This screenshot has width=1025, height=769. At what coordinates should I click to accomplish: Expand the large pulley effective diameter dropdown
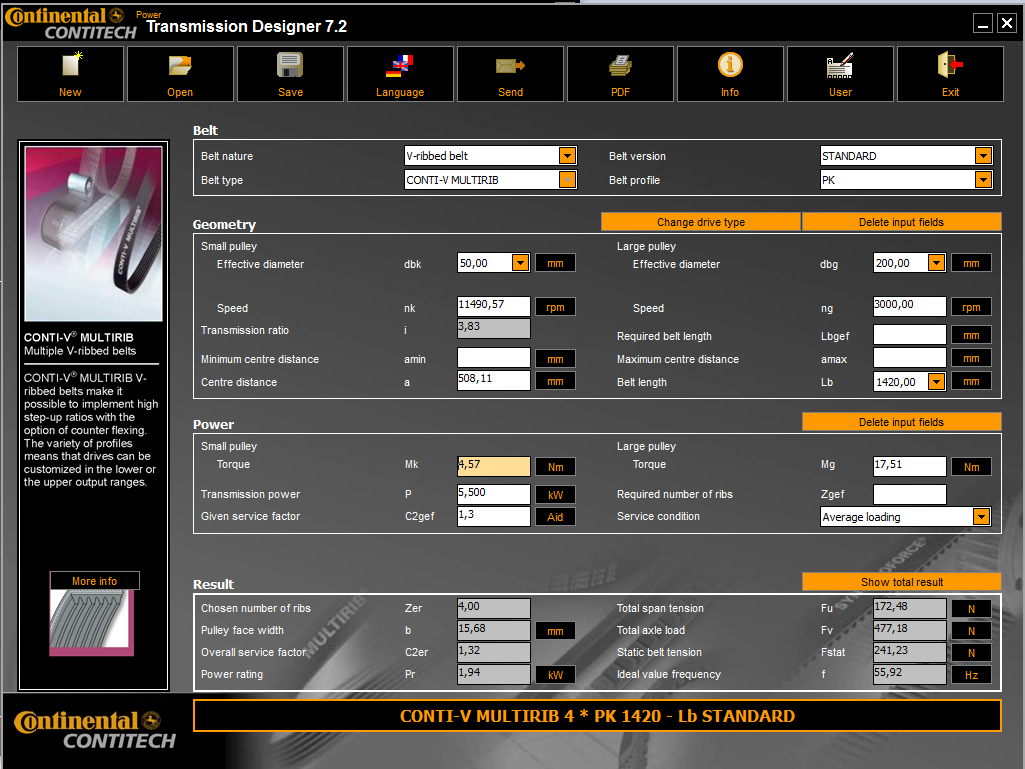(936, 263)
